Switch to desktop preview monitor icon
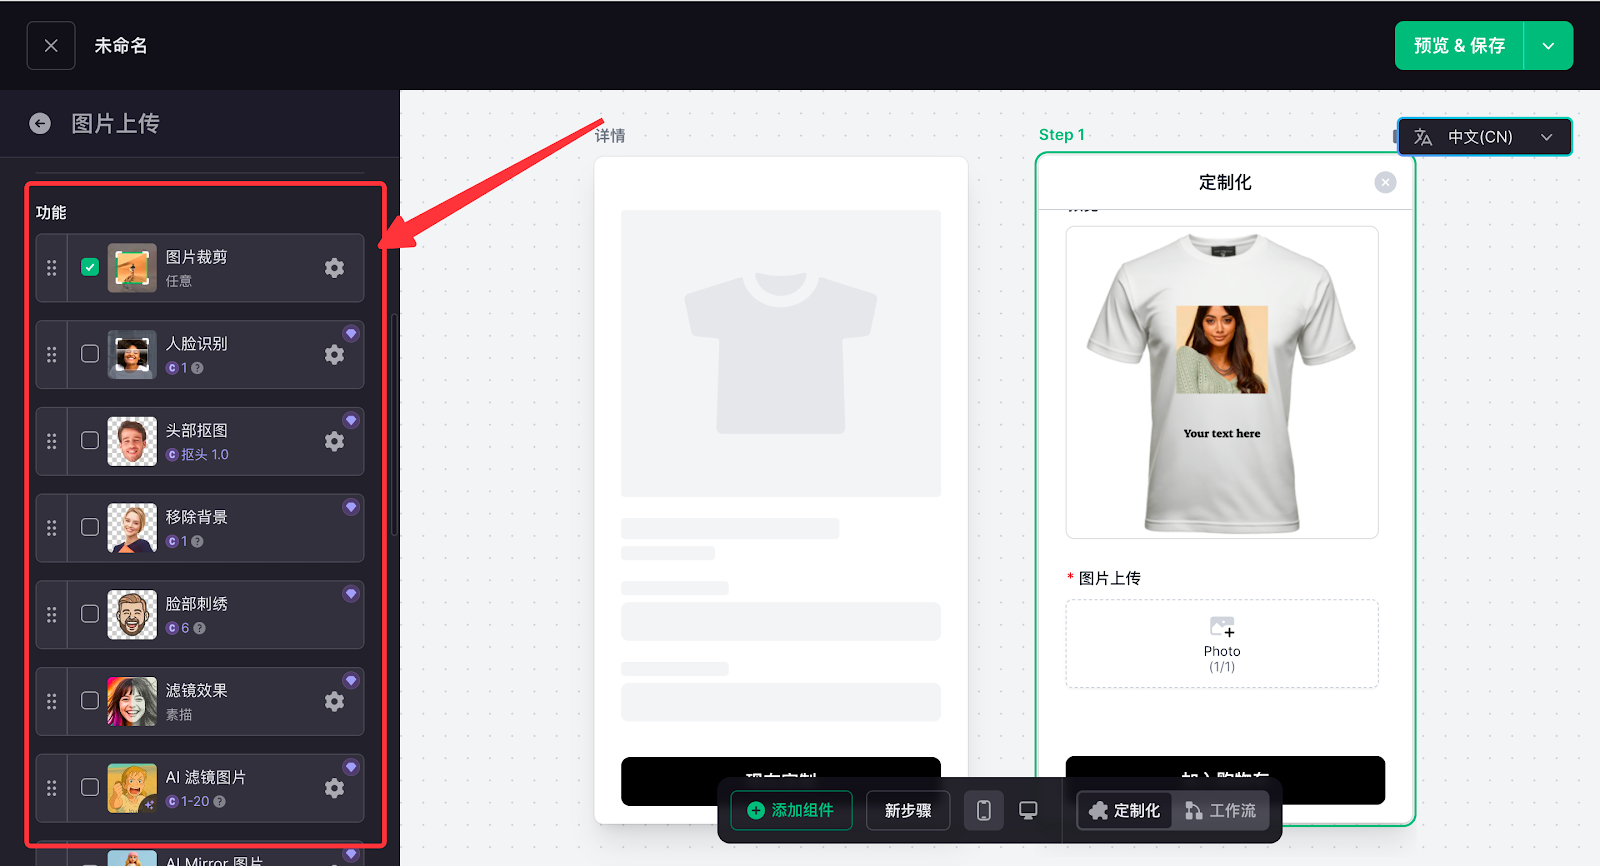 [x=1028, y=810]
